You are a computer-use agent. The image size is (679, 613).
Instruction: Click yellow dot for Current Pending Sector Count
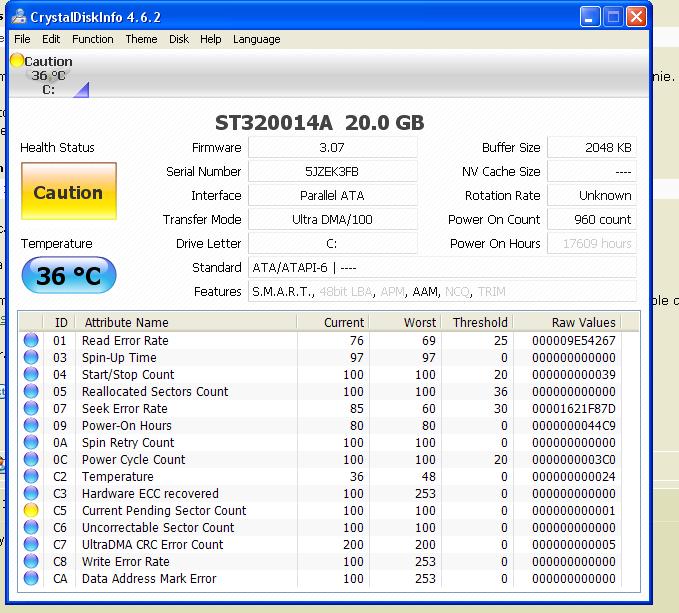point(31,510)
